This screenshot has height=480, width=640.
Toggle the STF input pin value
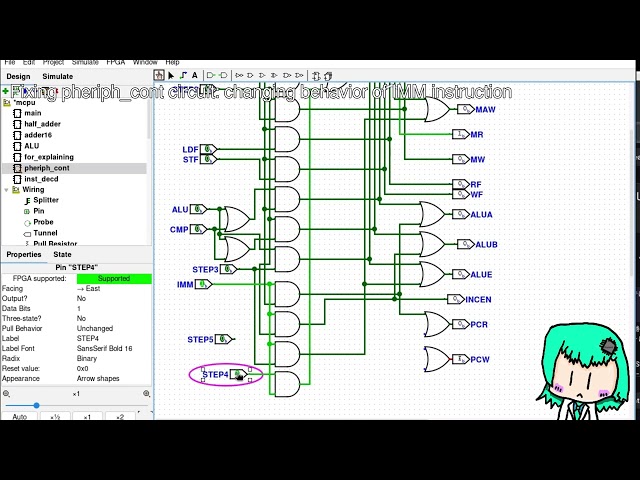[x=209, y=159]
